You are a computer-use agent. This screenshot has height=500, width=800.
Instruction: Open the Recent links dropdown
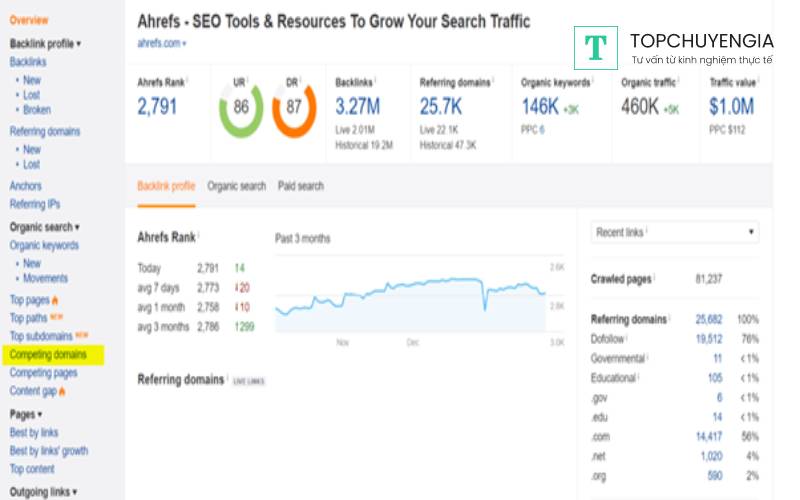675,232
